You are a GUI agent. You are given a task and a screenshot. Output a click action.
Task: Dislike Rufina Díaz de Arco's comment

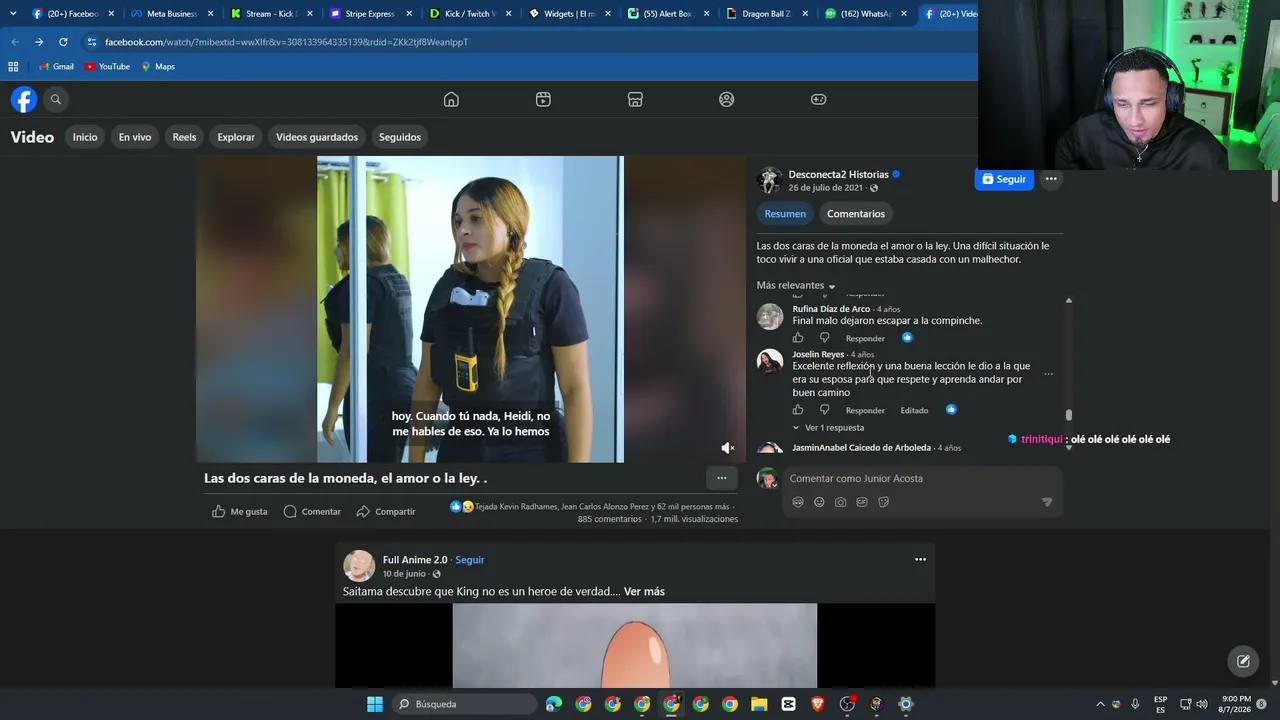[x=825, y=338]
